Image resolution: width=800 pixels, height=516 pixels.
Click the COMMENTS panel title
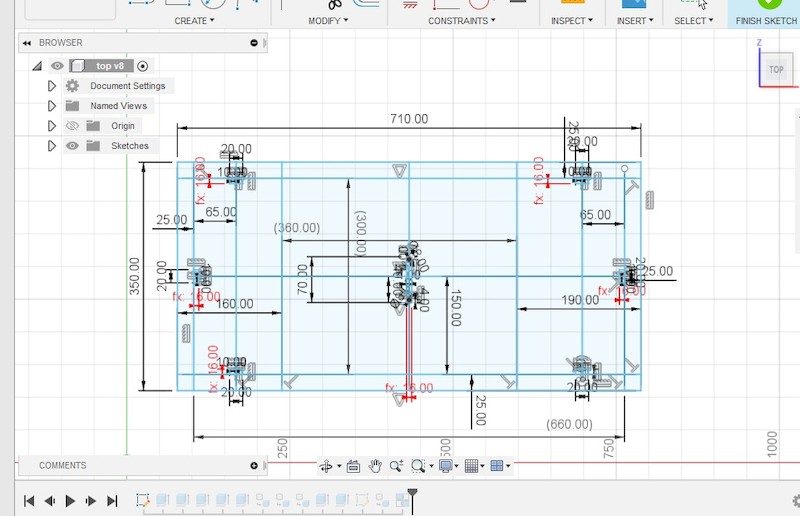tap(63, 465)
